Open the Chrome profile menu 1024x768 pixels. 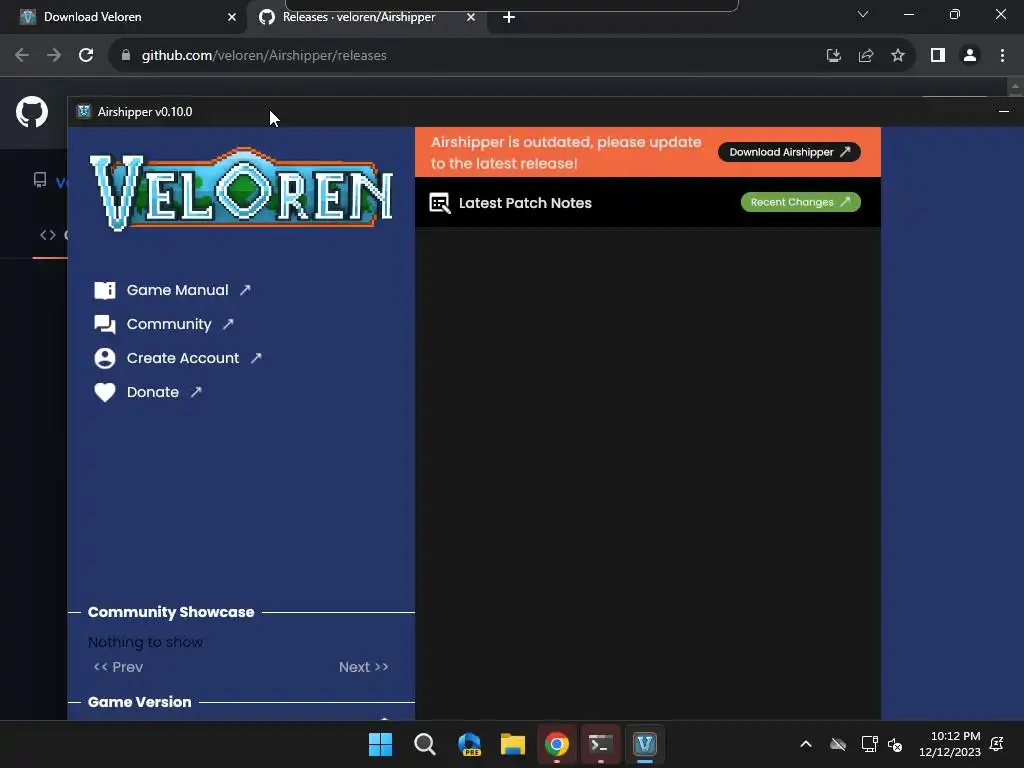click(x=970, y=56)
